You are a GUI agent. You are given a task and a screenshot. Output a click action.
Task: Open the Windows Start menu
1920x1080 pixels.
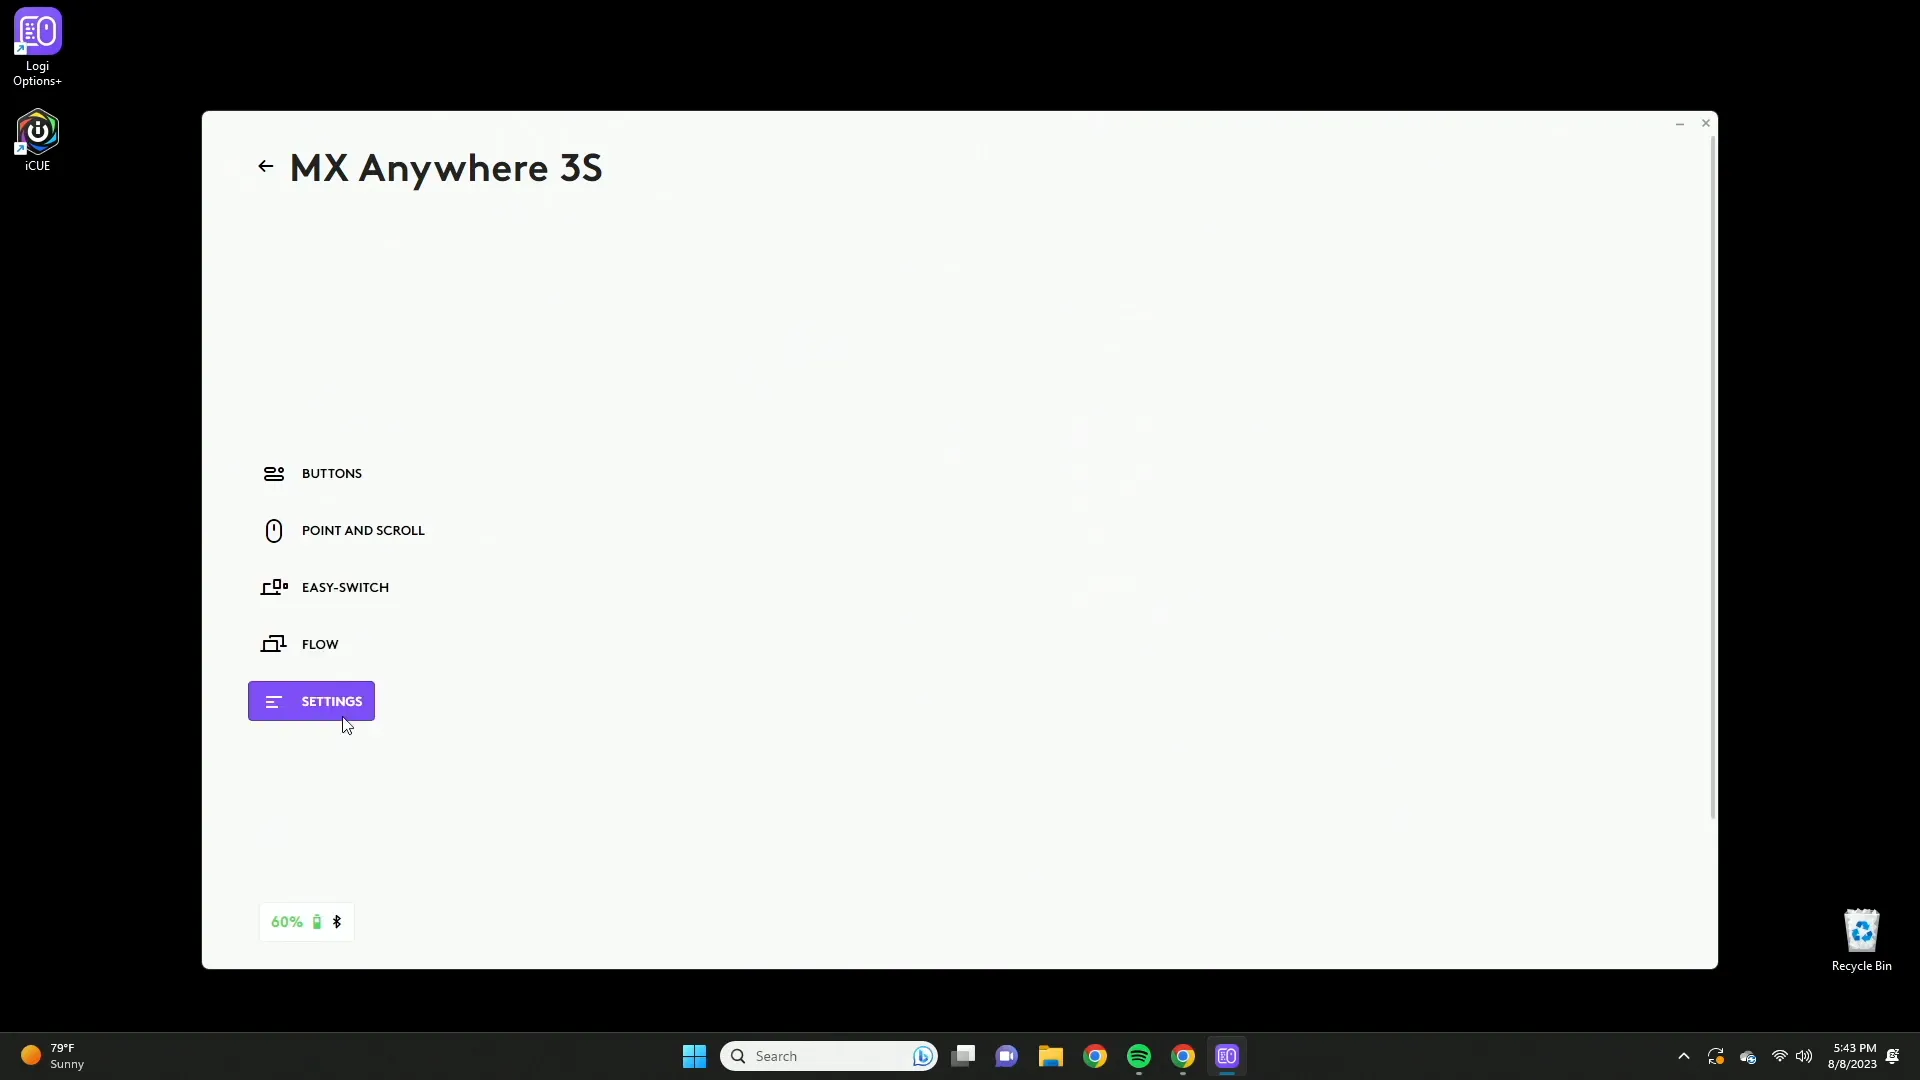694,1056
